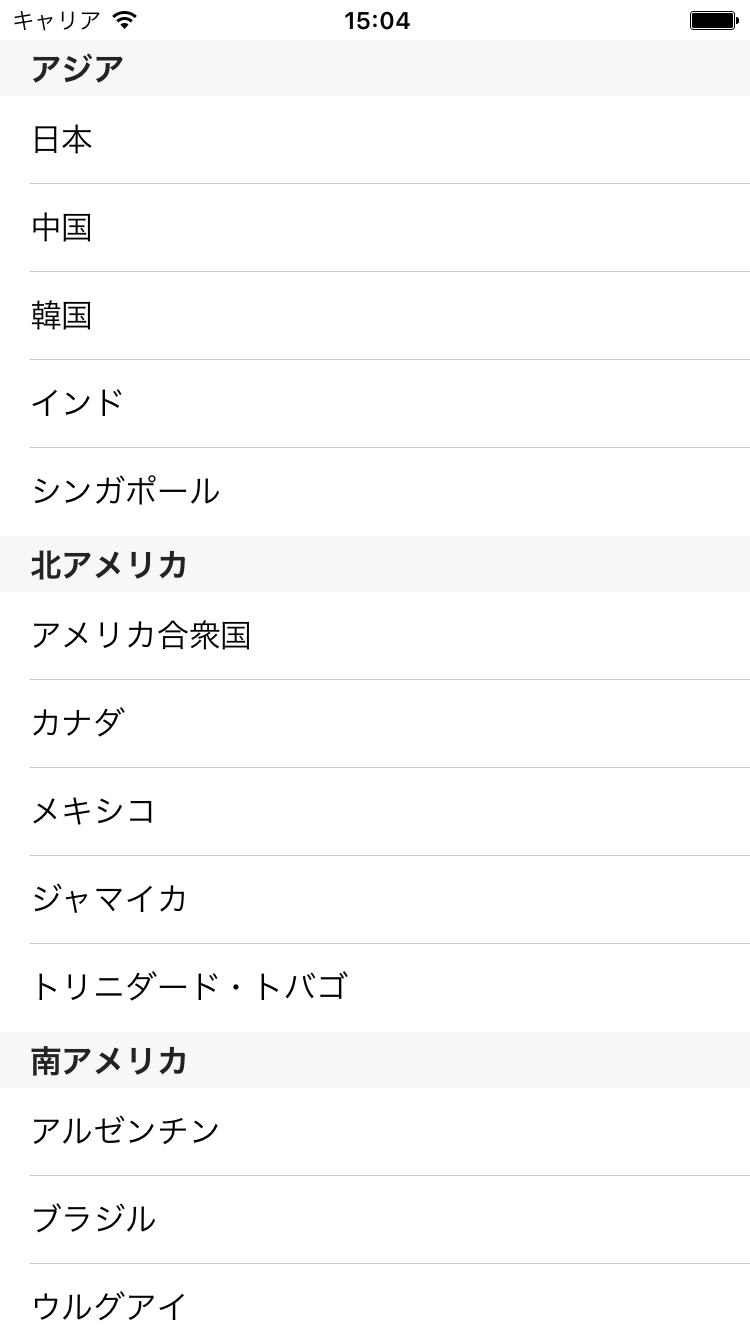Select アメリカ合衆国 in the list
Viewport: 750px width, 1334px height.
click(x=141, y=636)
